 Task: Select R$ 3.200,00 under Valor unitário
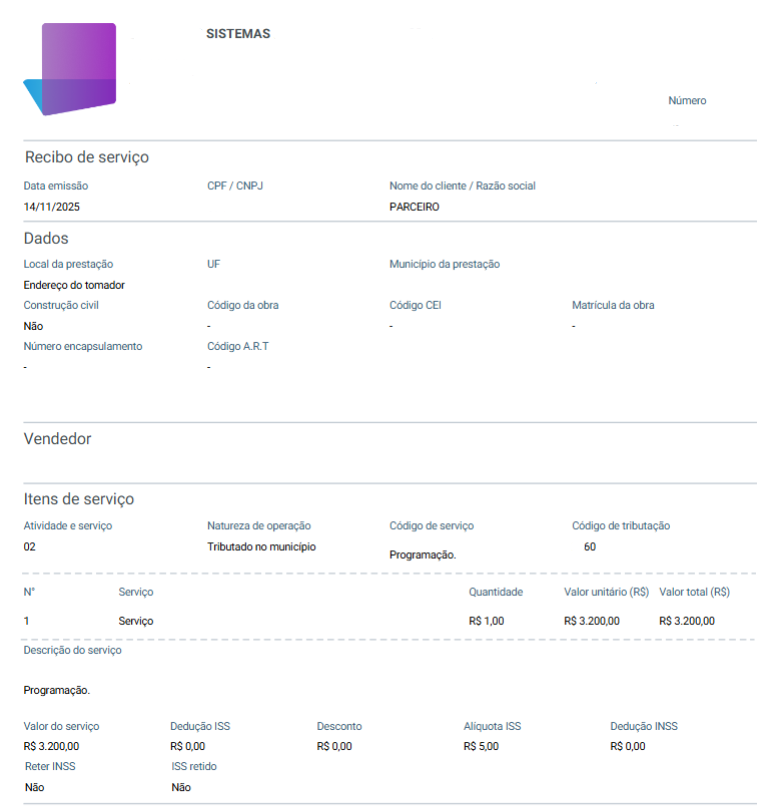click(592, 621)
